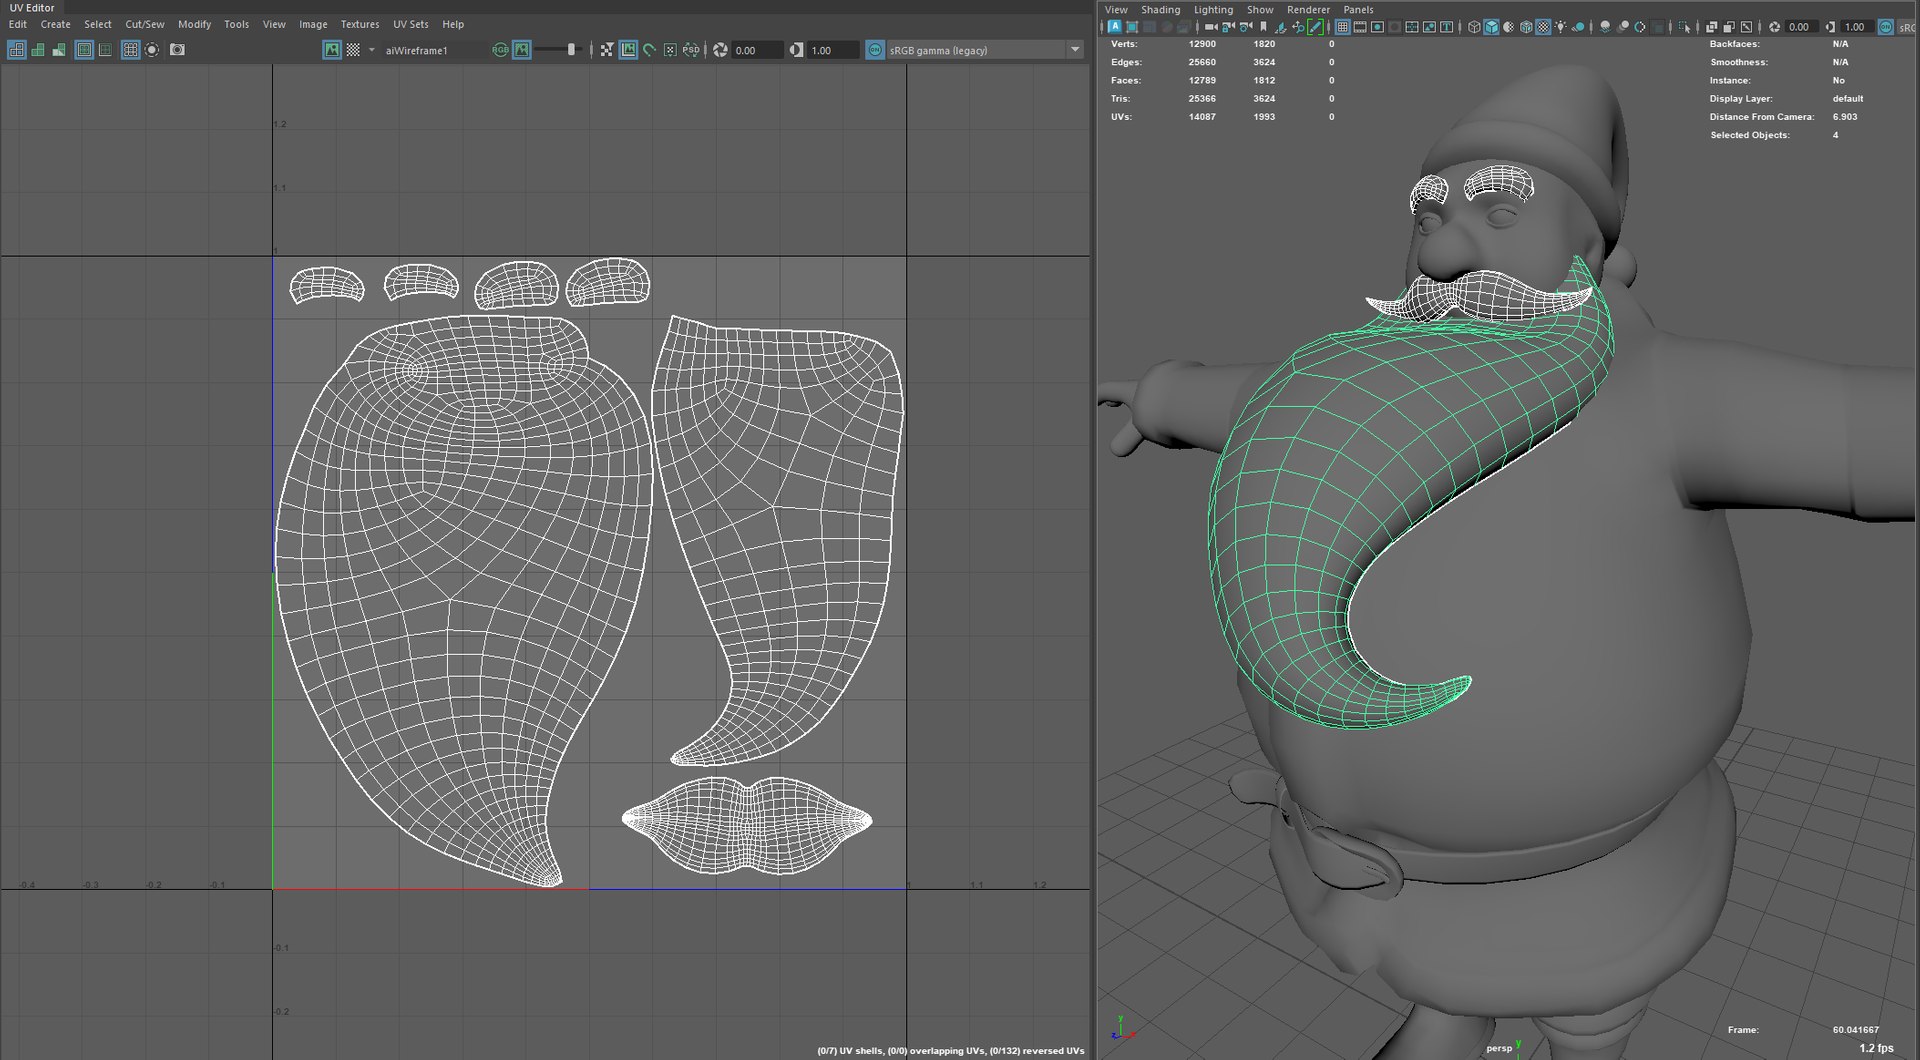Toggle safe title icon in viewport
This screenshot has width=1920, height=1060.
pyautogui.click(x=1446, y=27)
